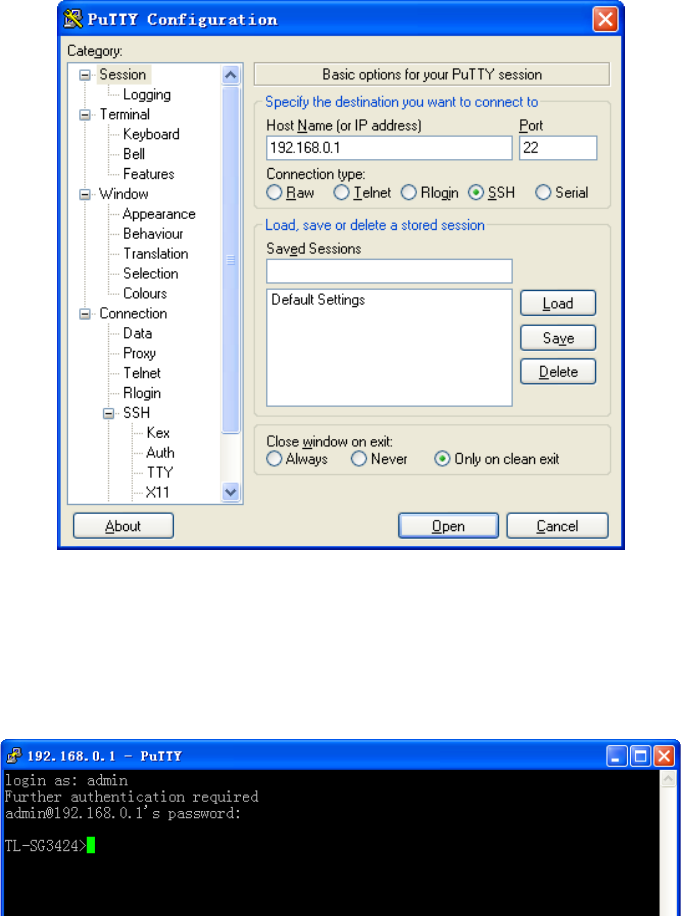Maximize the 192.168.0.1 PuTTY terminal window
681x916 pixels.
click(x=640, y=757)
